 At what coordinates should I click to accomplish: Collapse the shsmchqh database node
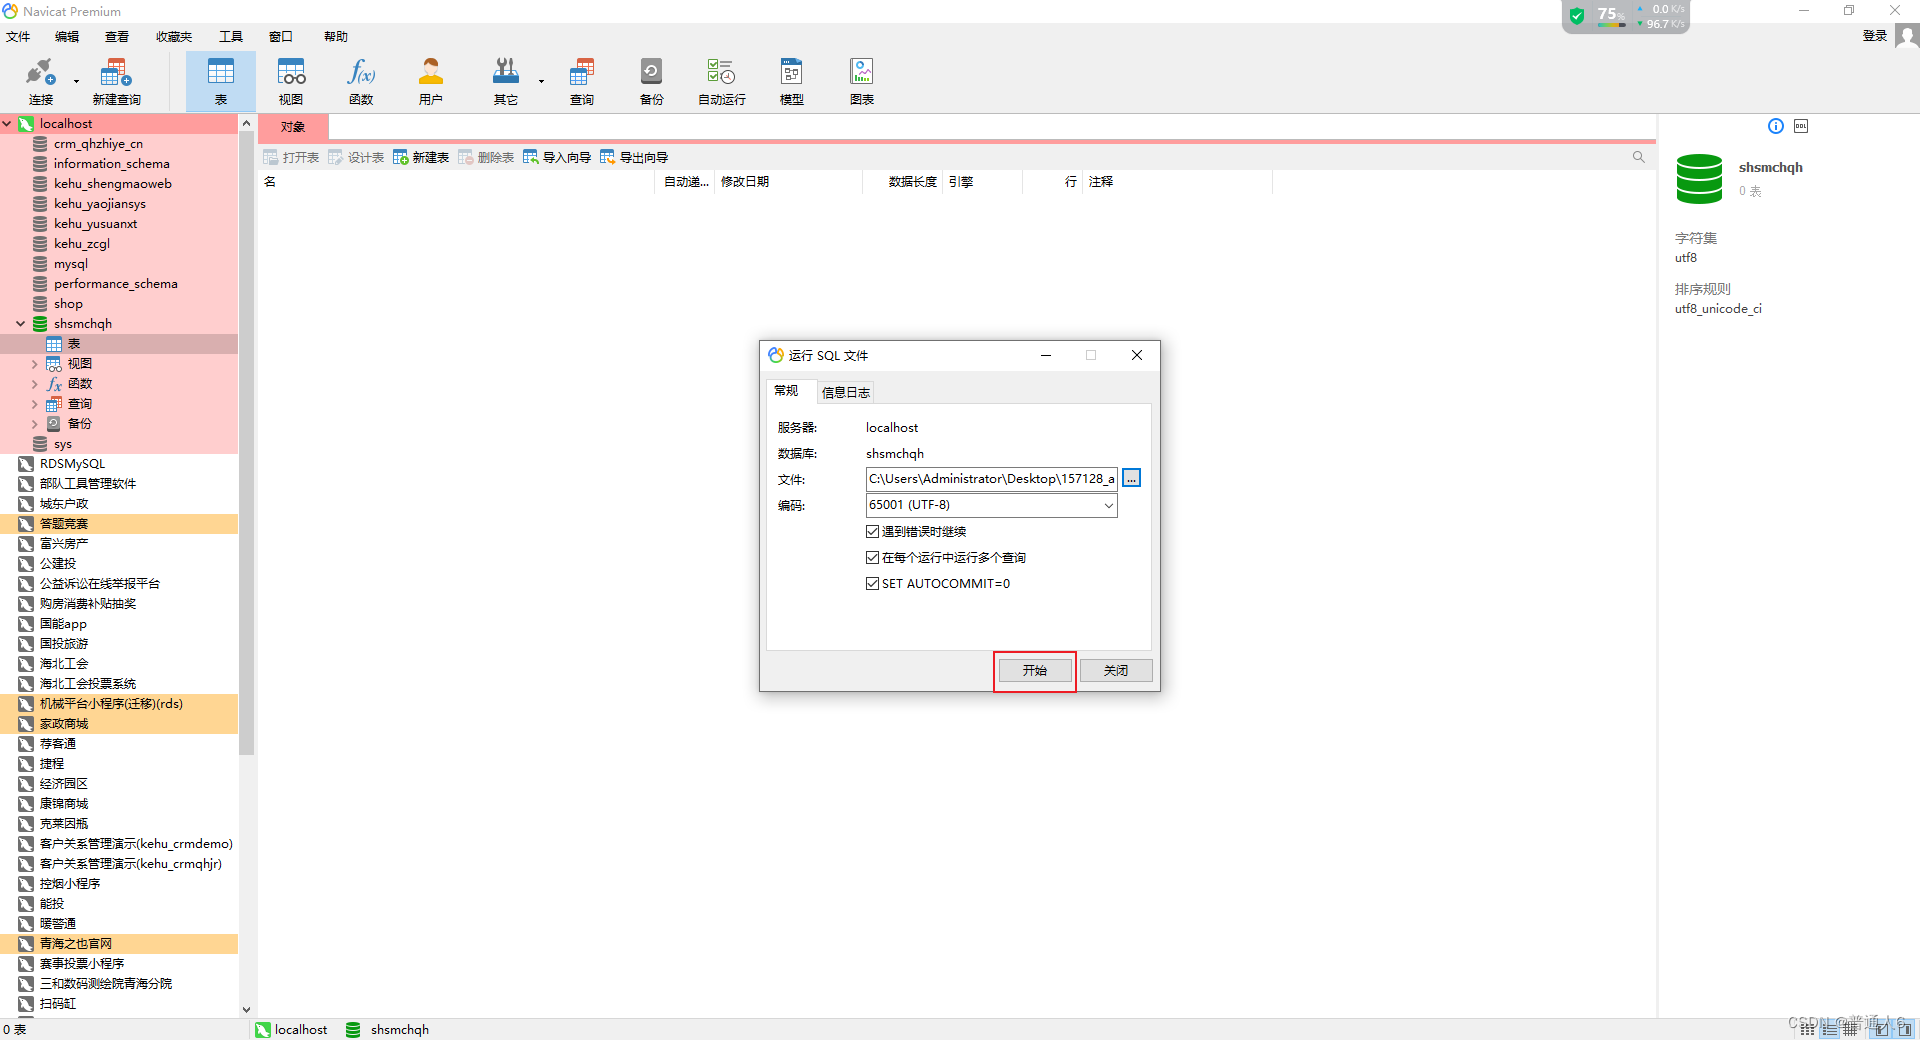(21, 324)
